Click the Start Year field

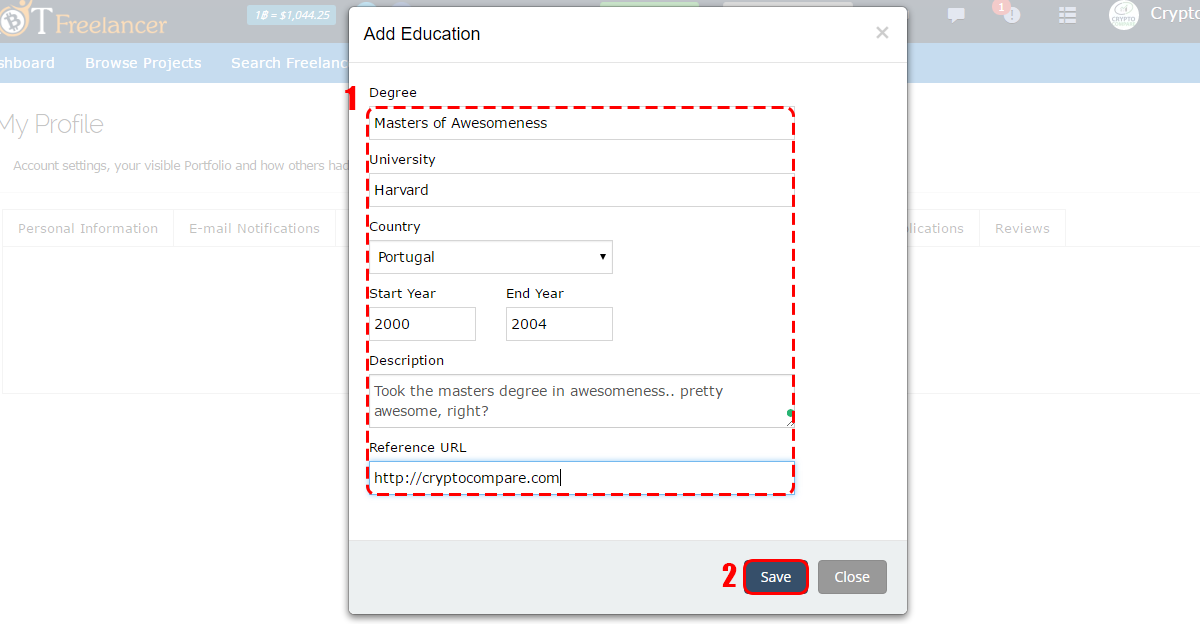coord(422,324)
